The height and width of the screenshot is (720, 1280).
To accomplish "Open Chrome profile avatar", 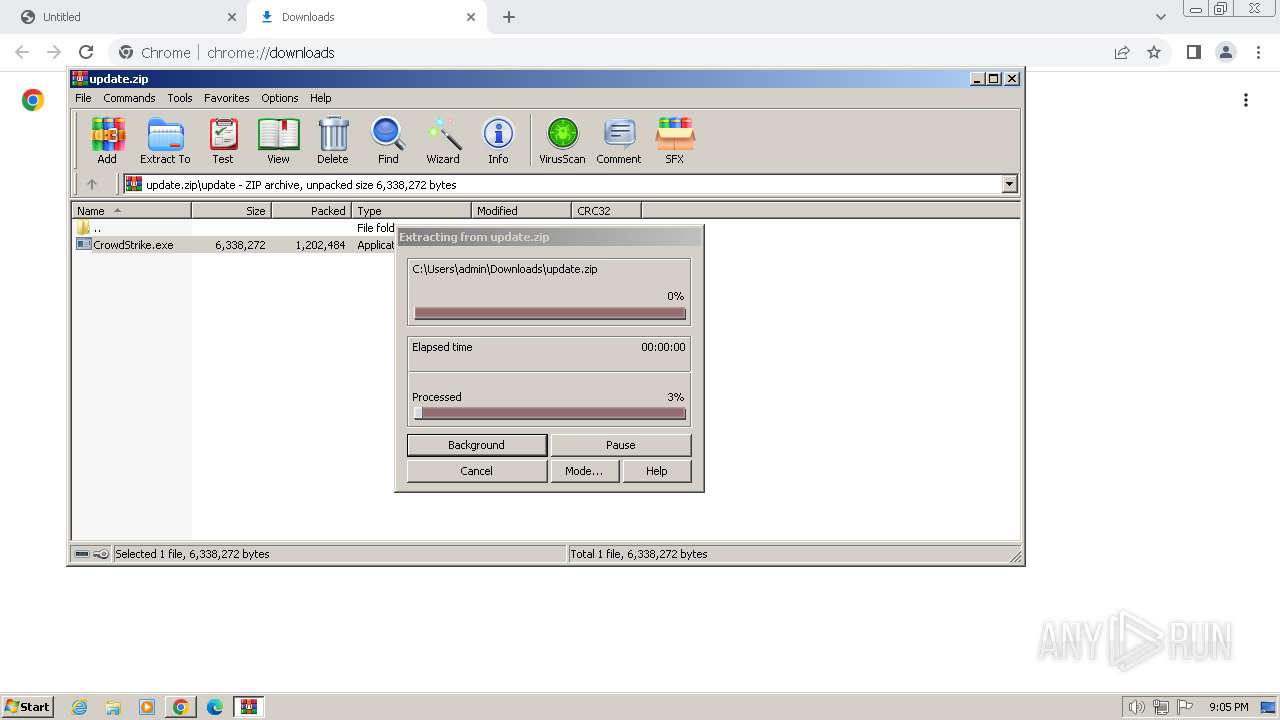I will [1226, 52].
